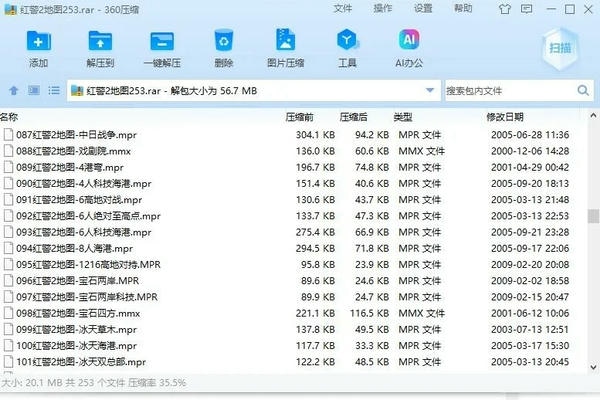Viewport: 600px width, 400px height.
Task: Select file 096红警2地图-宝石两岸.MPR
Action: [77, 281]
